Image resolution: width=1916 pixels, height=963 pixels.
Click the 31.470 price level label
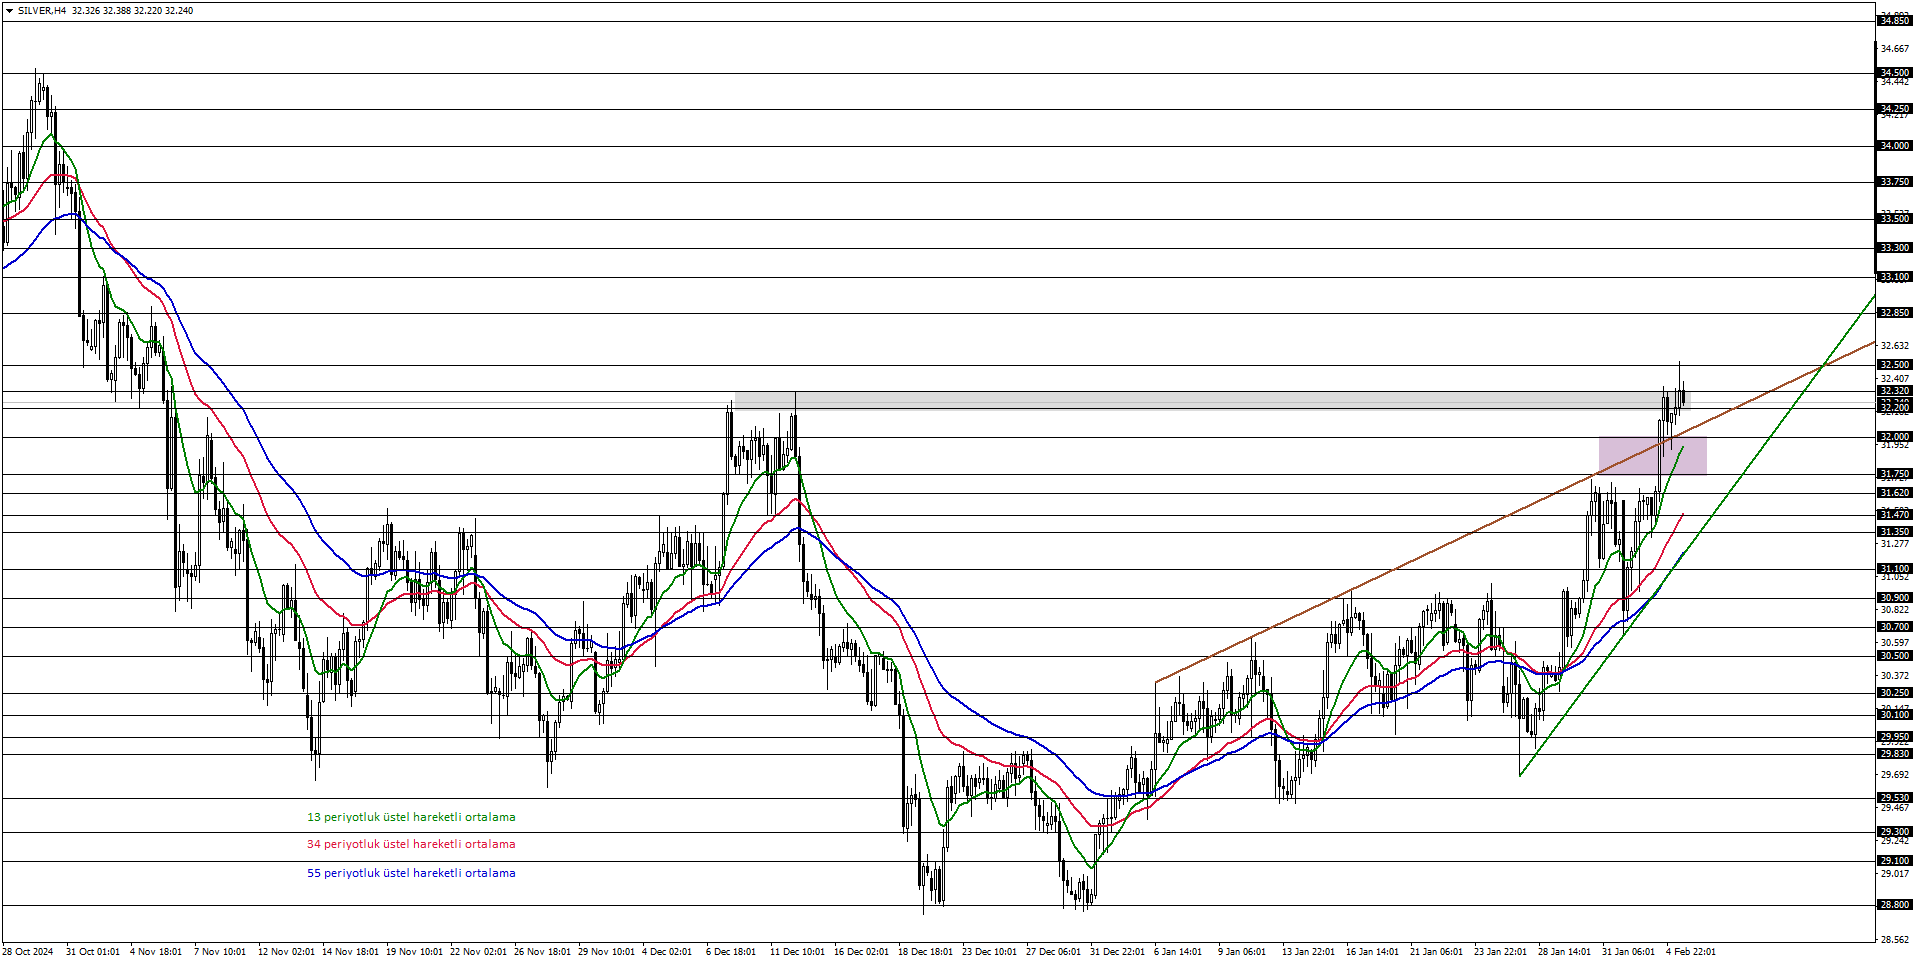tap(1894, 515)
